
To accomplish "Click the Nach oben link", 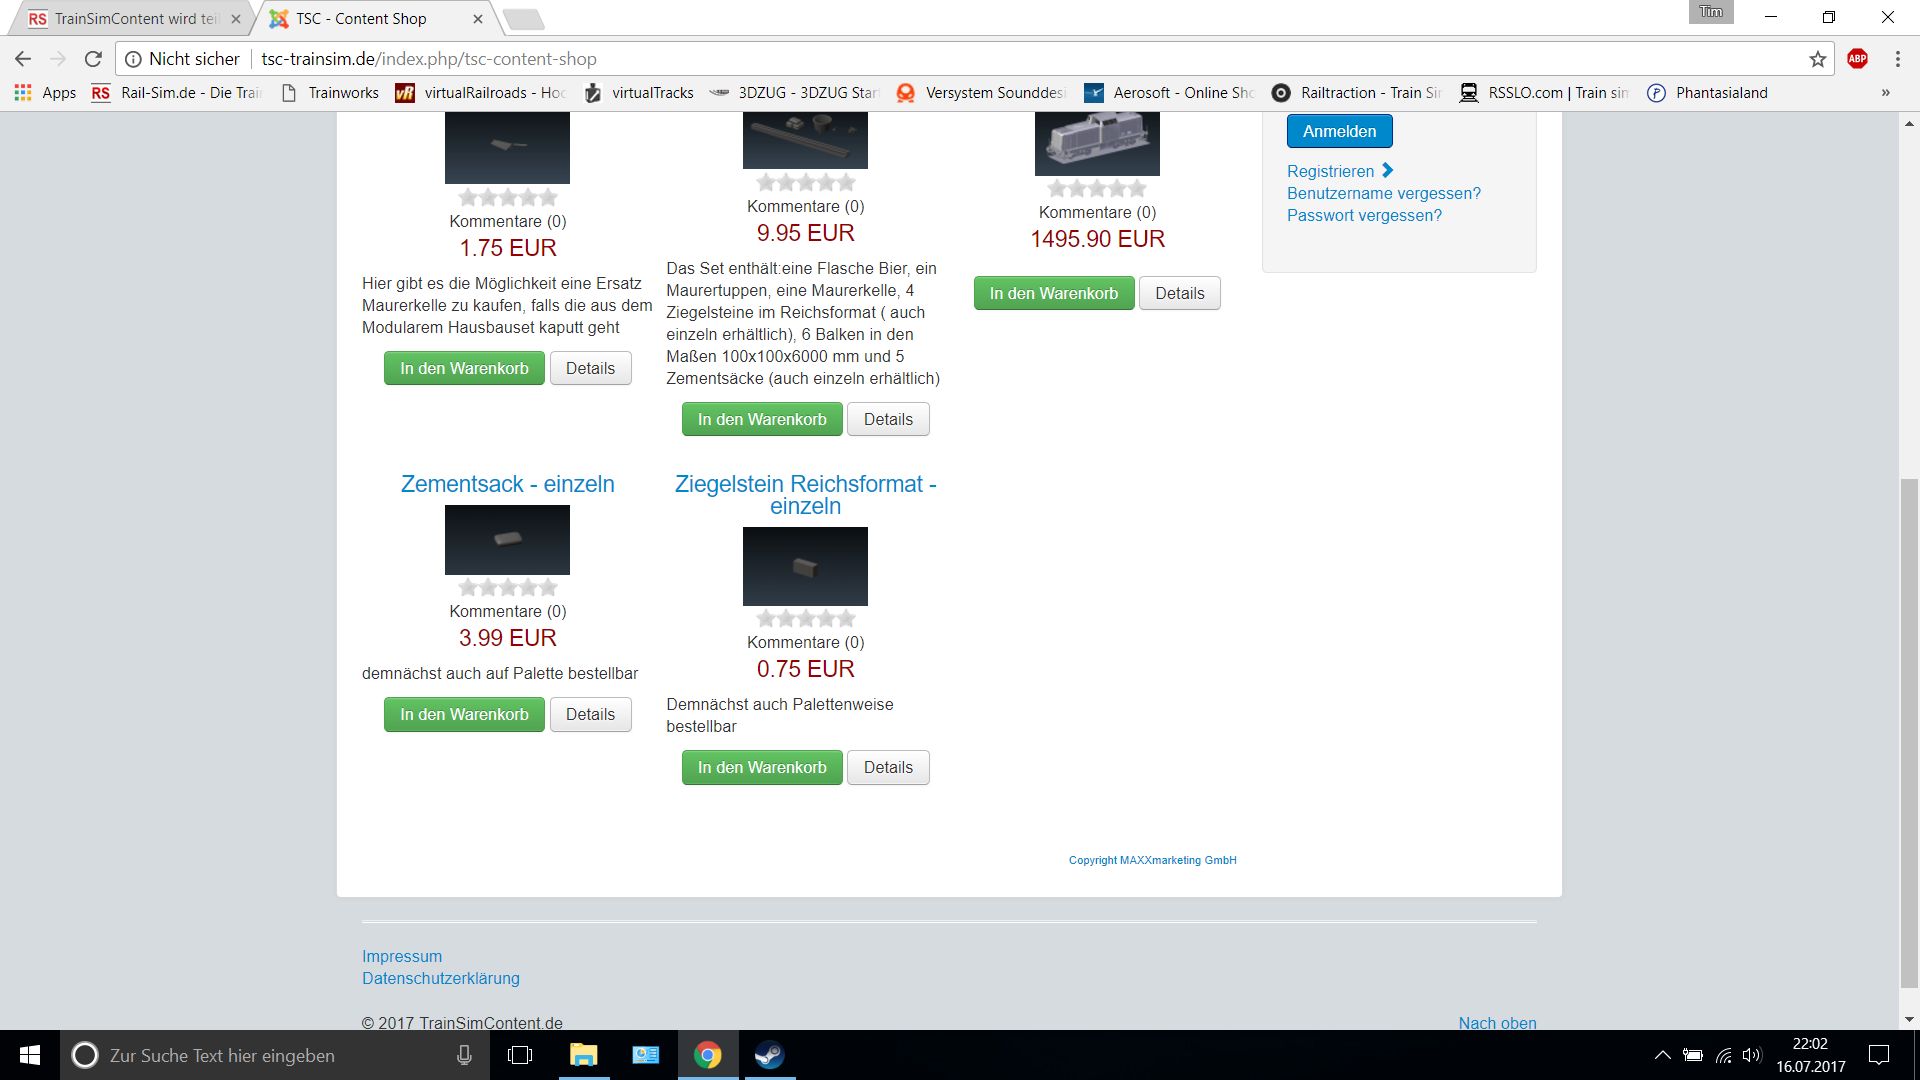I will [x=1497, y=1022].
